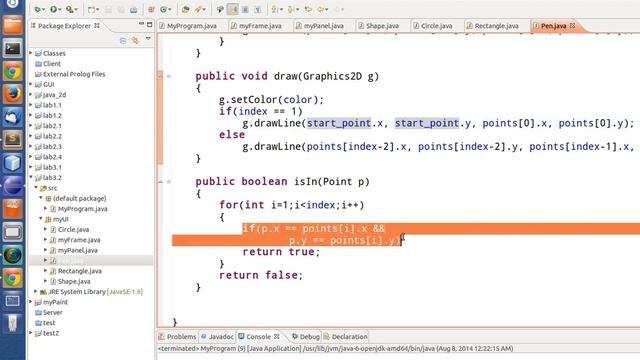The width and height of the screenshot is (640, 360).
Task: Open the Javadoc tab
Action: pos(217,337)
